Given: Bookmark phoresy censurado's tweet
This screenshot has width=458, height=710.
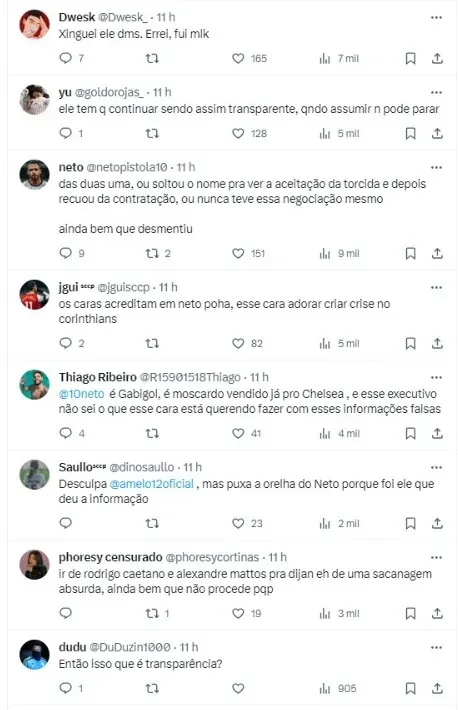Looking at the screenshot, I should point(410,614).
